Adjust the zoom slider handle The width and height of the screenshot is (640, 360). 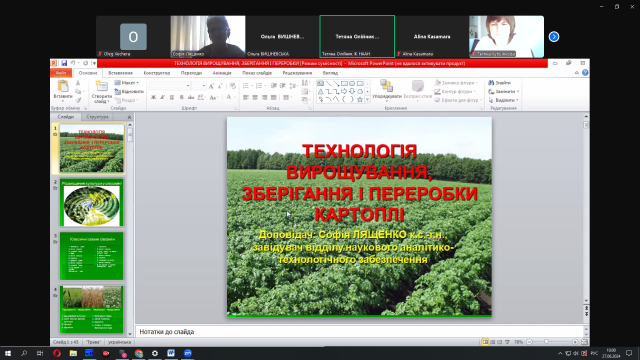pyautogui.click(x=546, y=342)
